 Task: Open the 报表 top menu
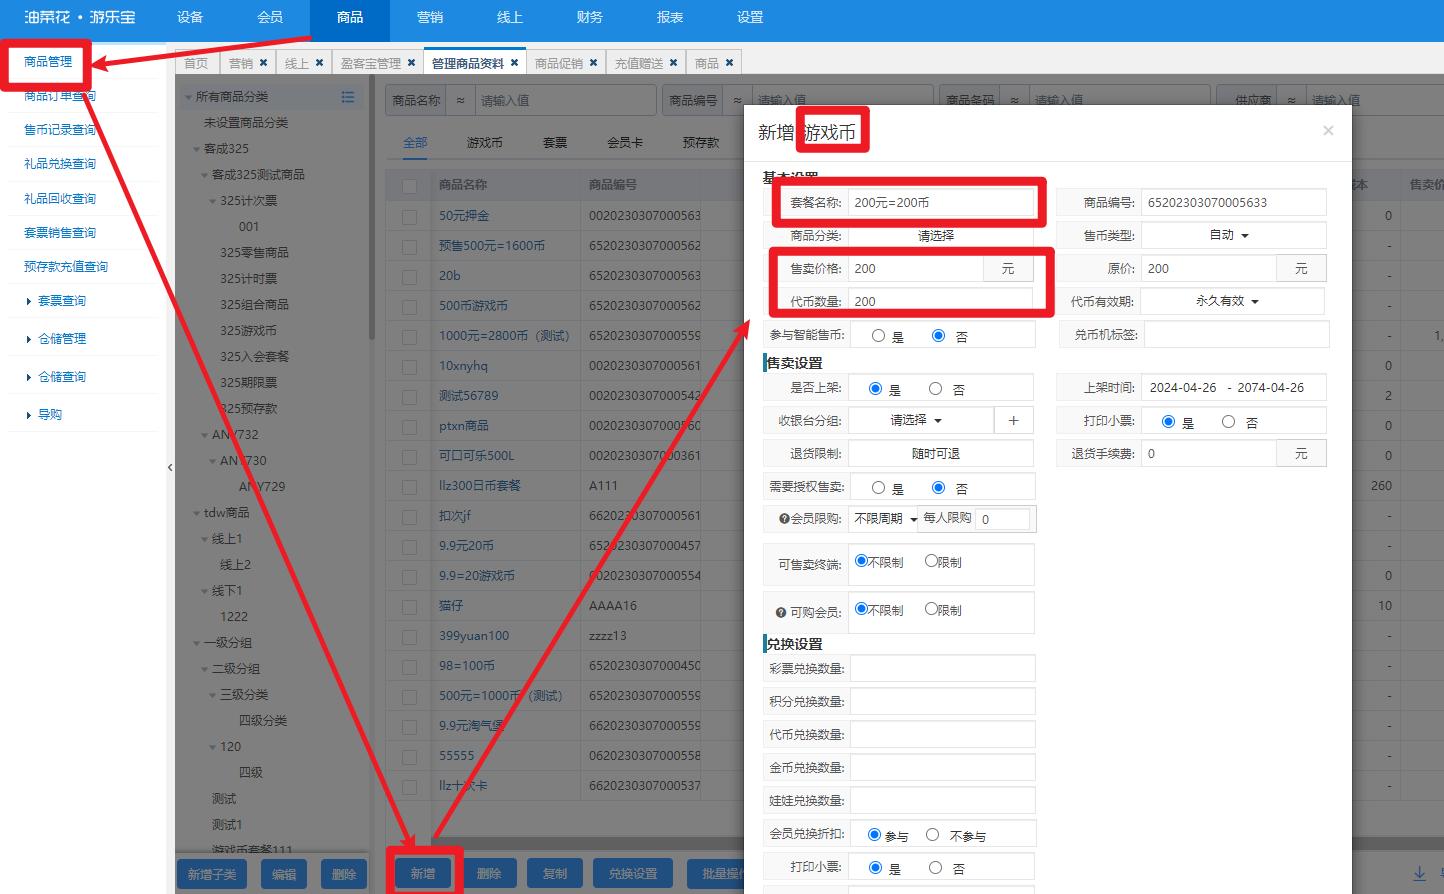point(670,17)
